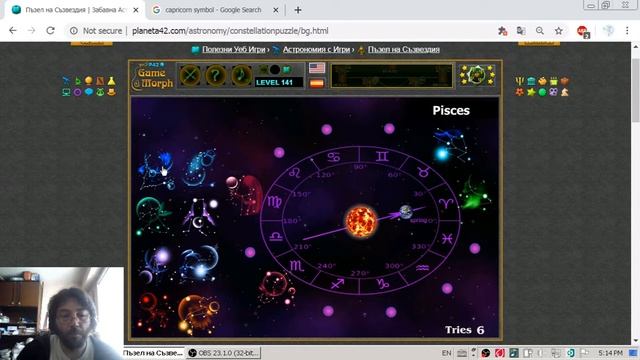Click the yellow trident icon on right panel
The height and width of the screenshot is (360, 640).
pyautogui.click(x=520, y=81)
